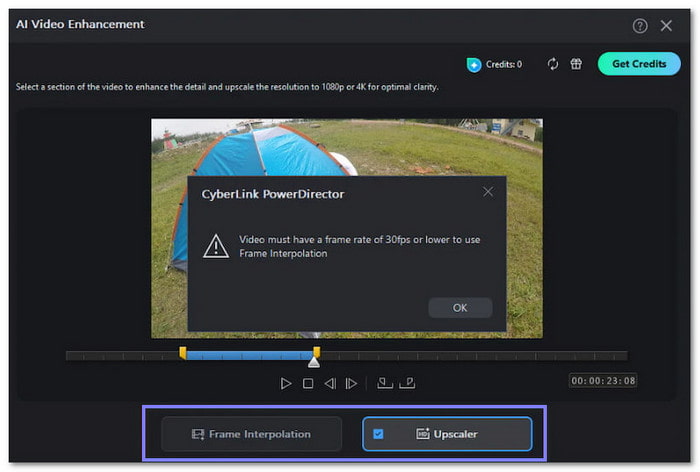Step to the next frame
Image resolution: width=700 pixels, height=472 pixels.
[351, 384]
